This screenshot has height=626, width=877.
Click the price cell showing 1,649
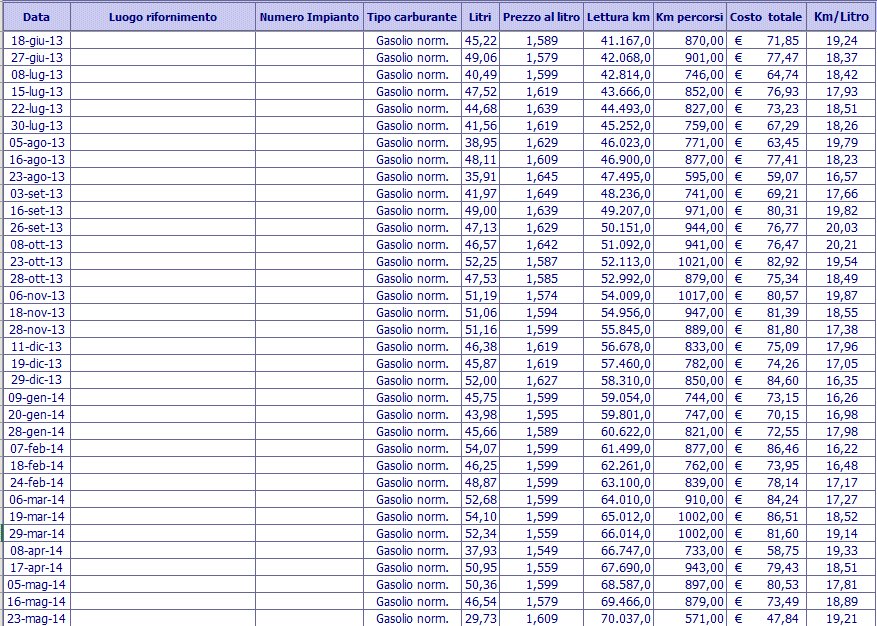(x=541, y=193)
